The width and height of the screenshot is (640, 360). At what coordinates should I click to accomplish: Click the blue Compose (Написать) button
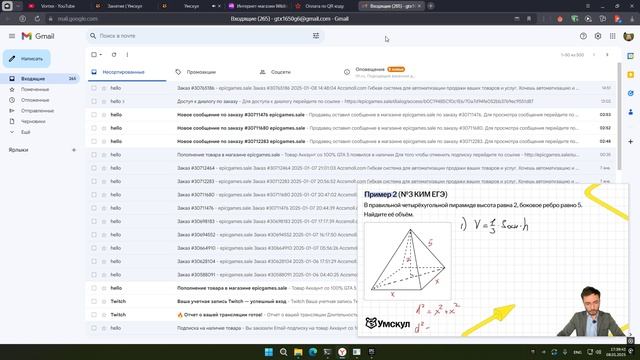tap(27, 59)
